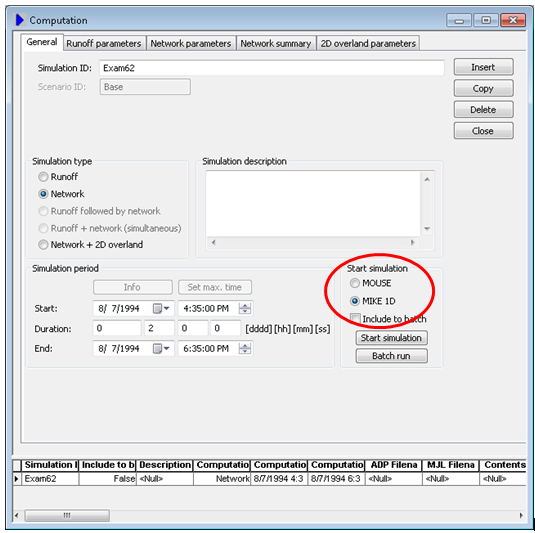The height and width of the screenshot is (533, 535).
Task: Click the table horizontal scrollbar thumb
Action: (67, 515)
